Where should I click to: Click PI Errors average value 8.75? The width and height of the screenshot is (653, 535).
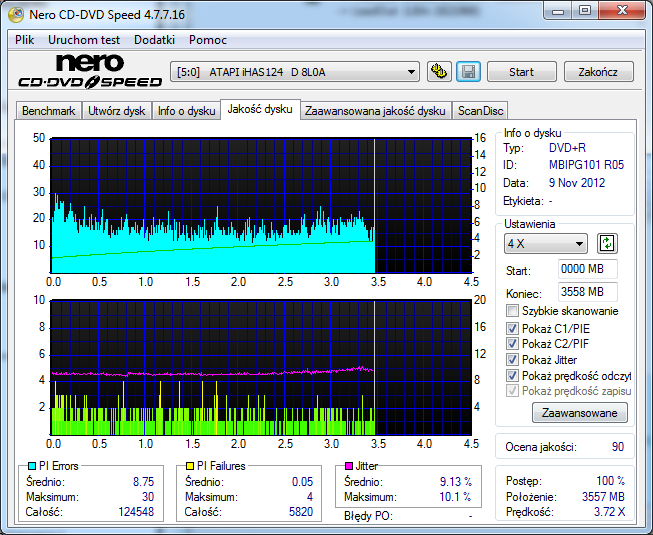click(x=143, y=482)
